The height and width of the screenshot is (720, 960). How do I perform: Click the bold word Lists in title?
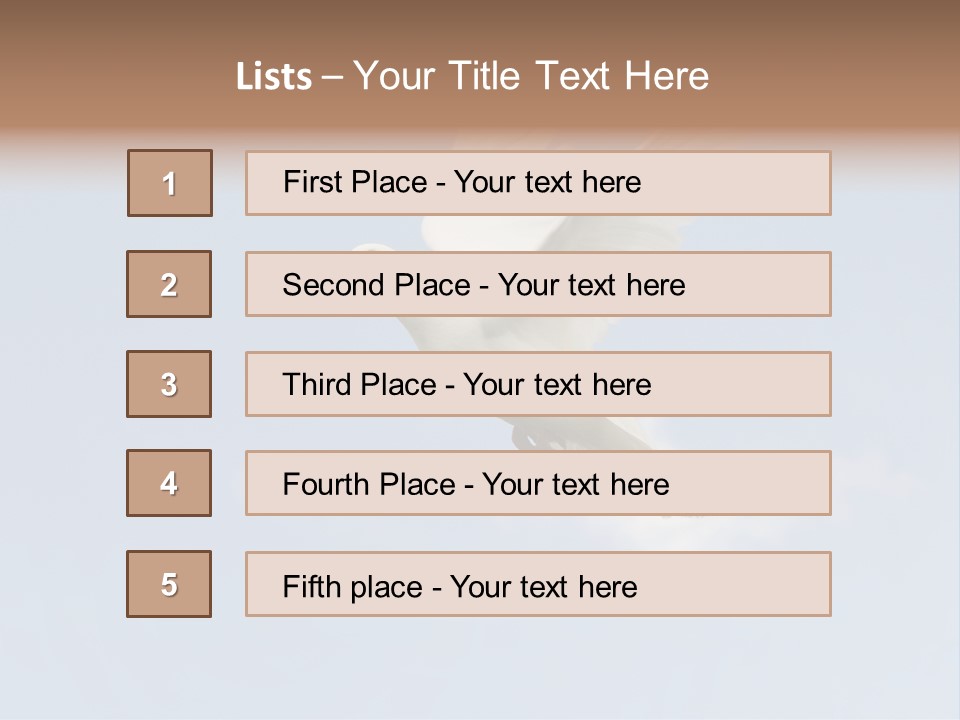(274, 77)
